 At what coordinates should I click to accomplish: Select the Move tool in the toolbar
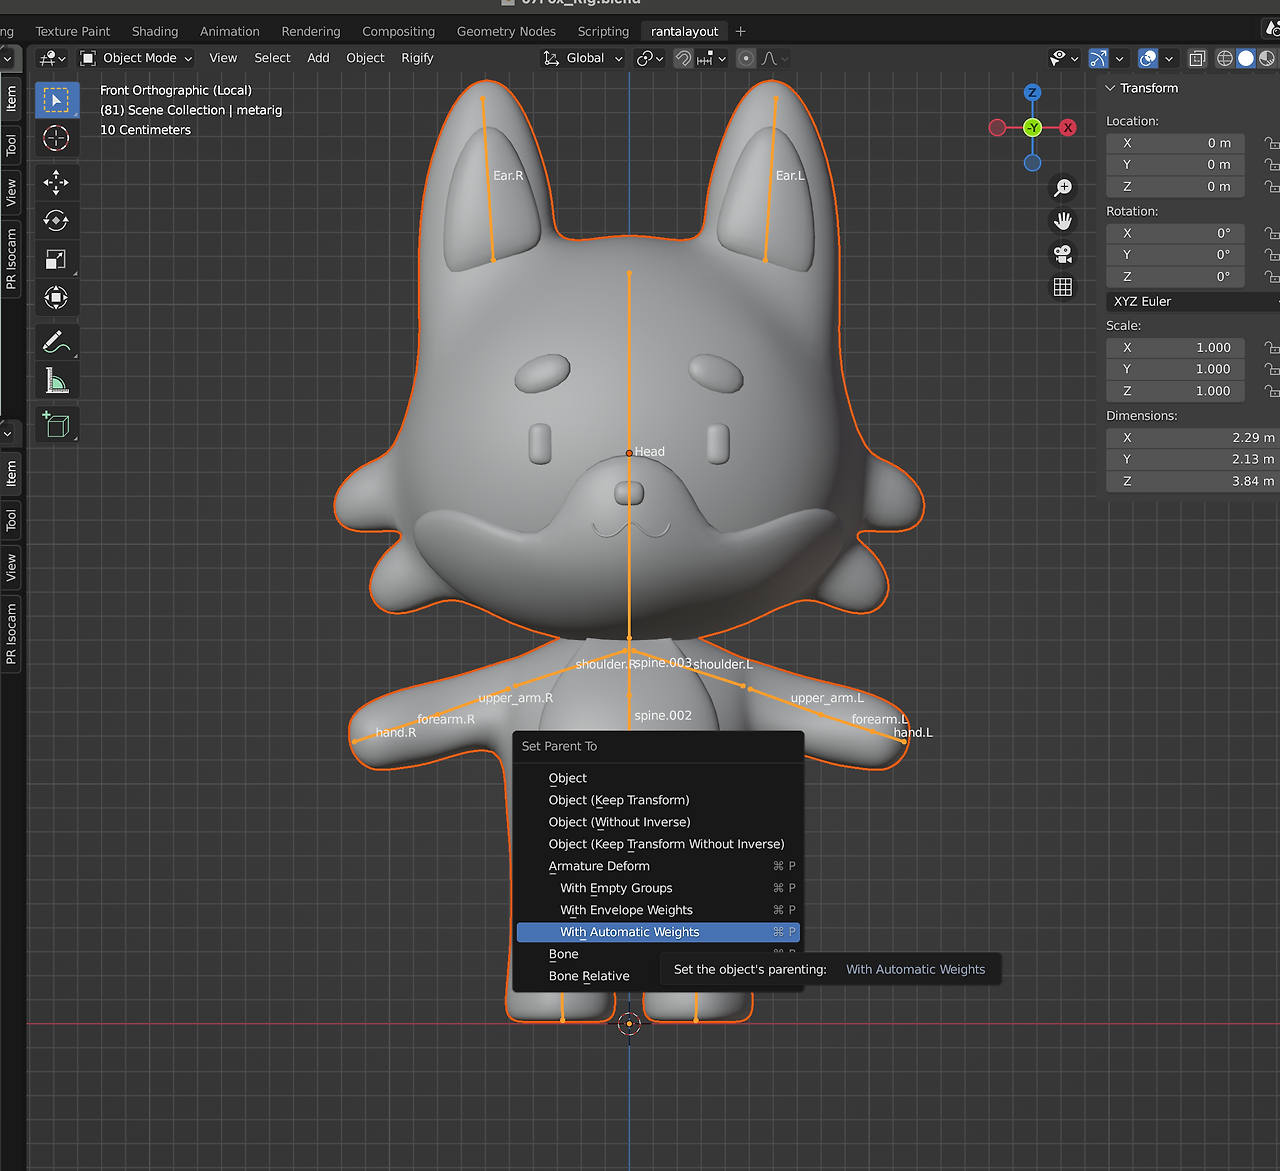[x=56, y=182]
